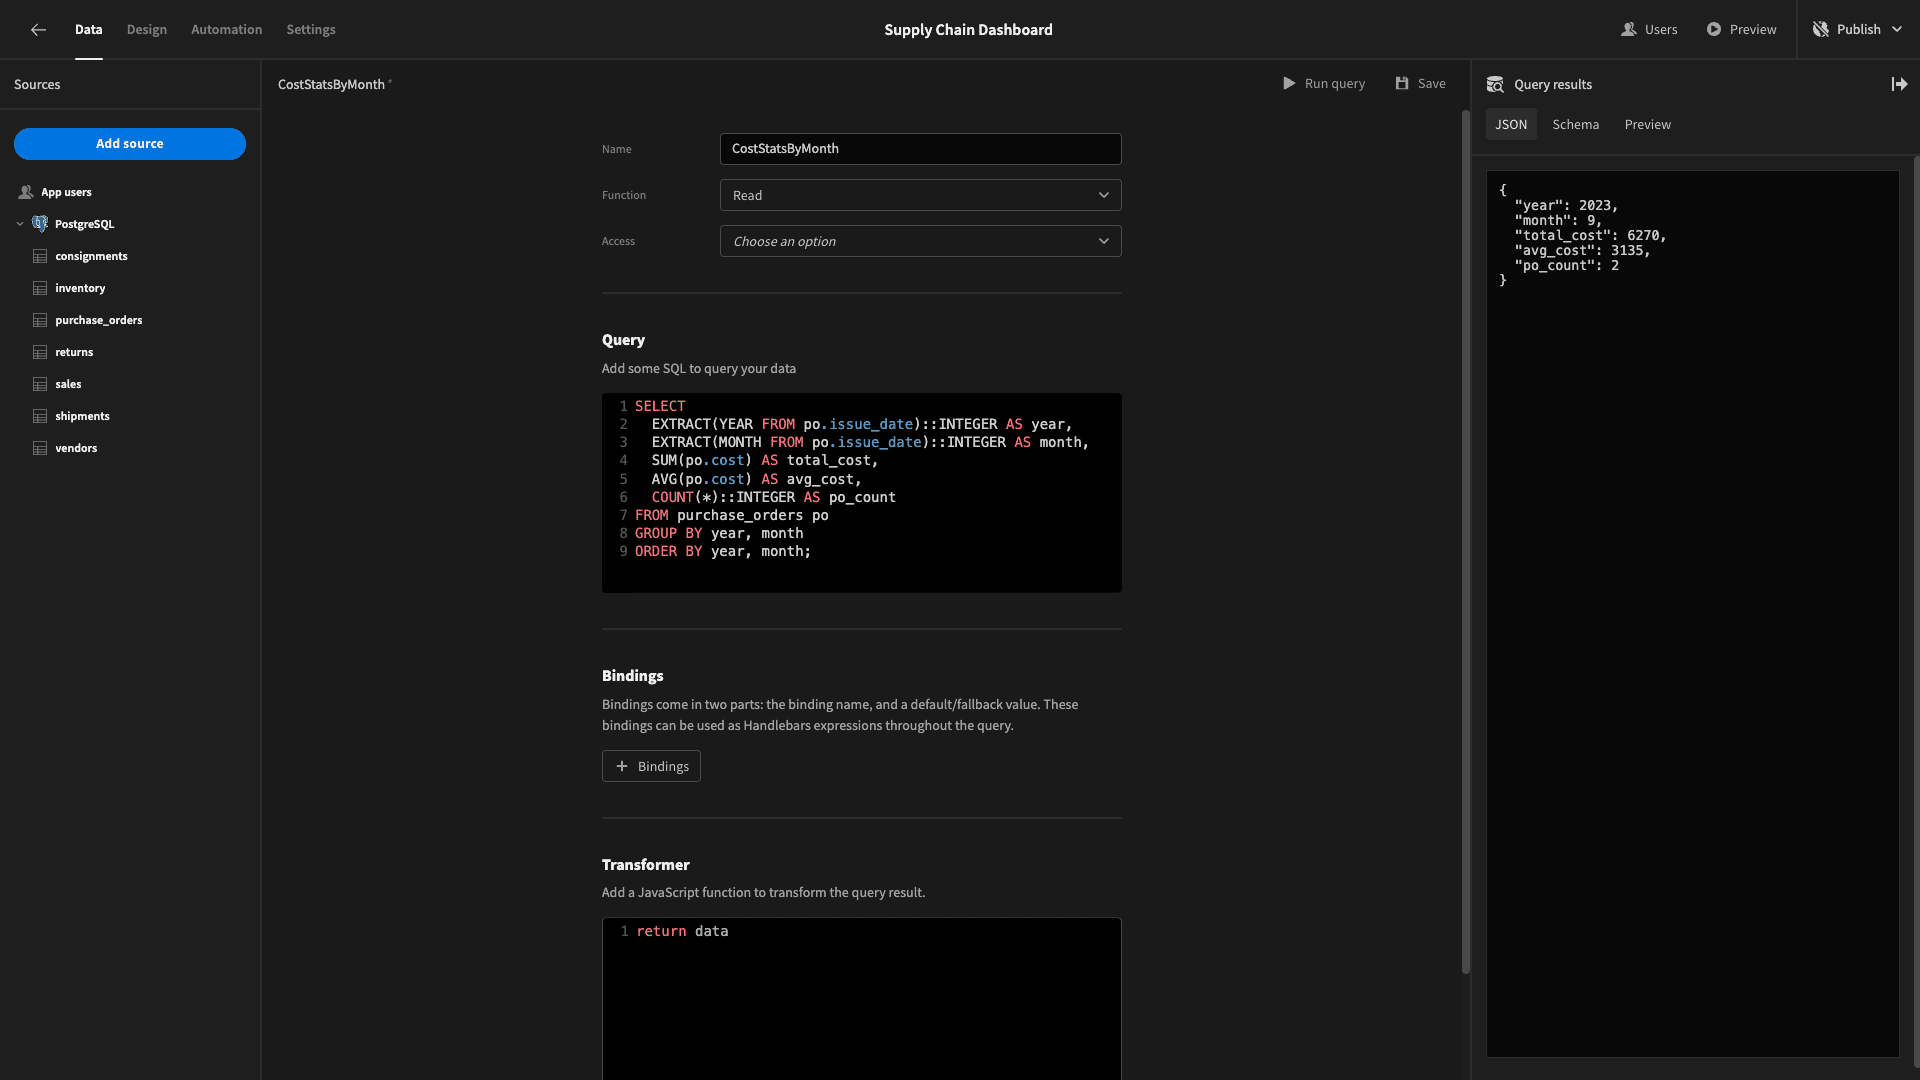Viewport: 1920px width, 1080px height.
Task: Open the Automation tab
Action: tap(227, 30)
